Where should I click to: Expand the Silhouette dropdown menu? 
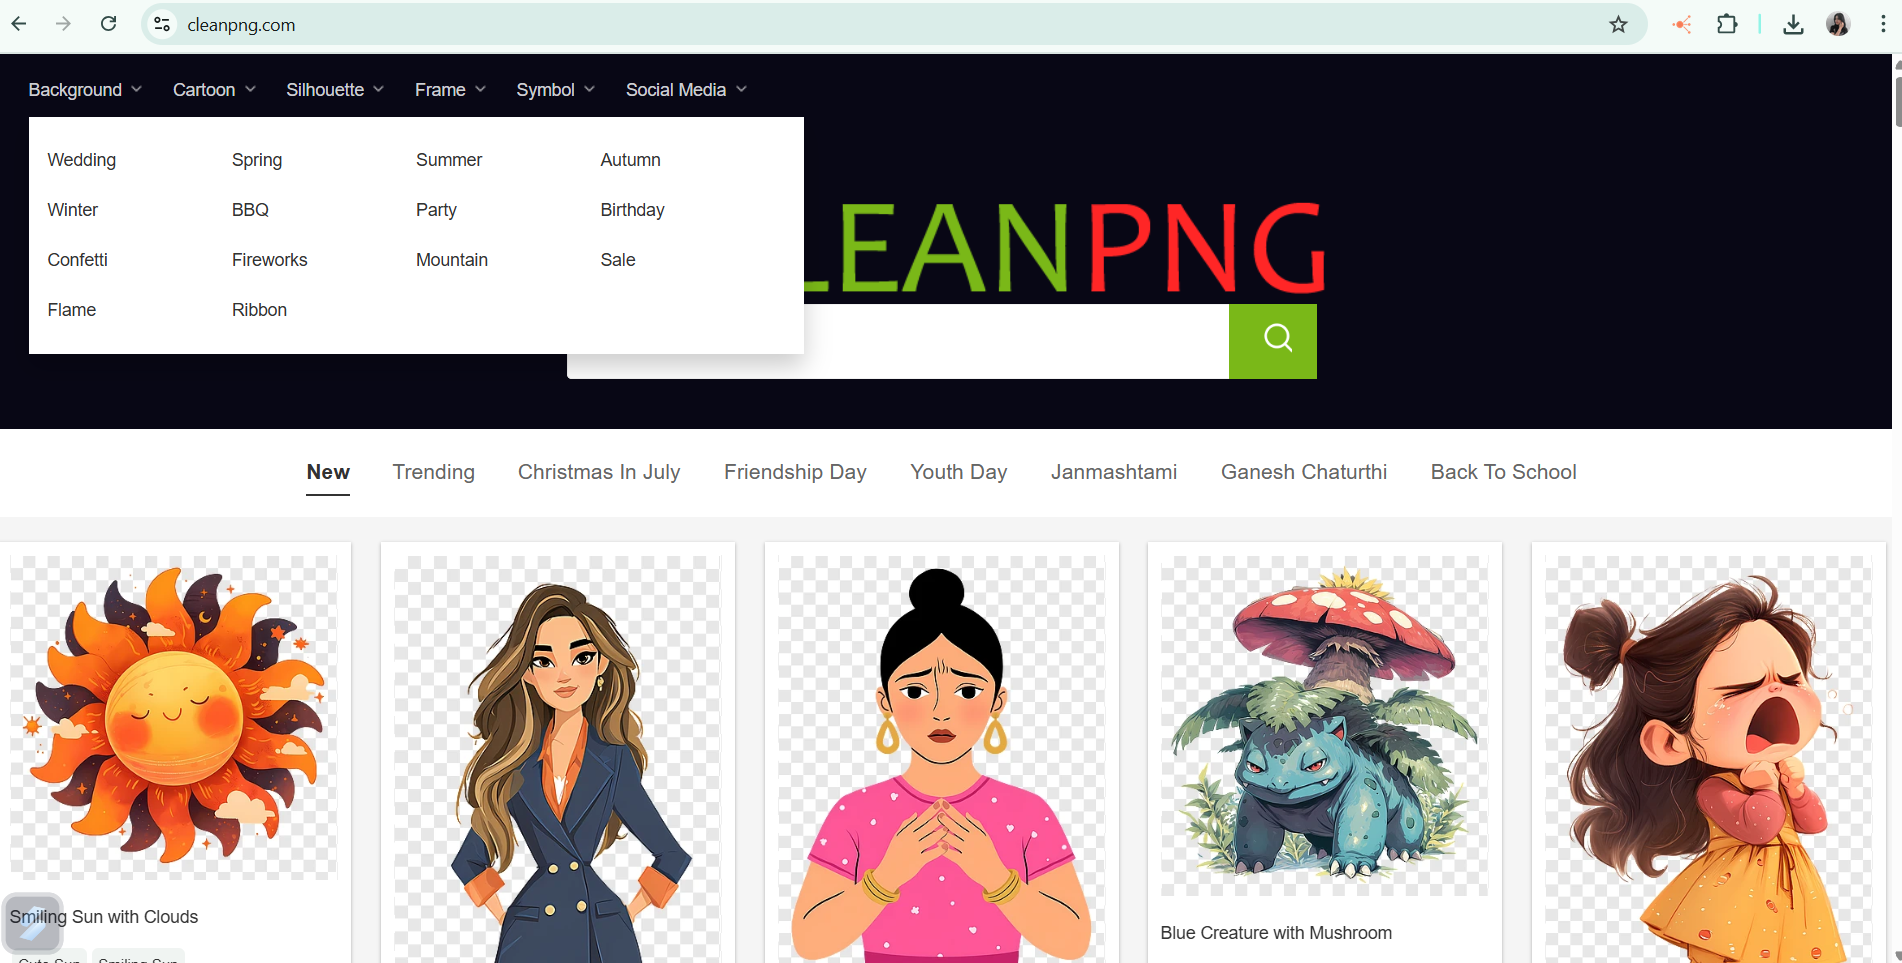[335, 90]
